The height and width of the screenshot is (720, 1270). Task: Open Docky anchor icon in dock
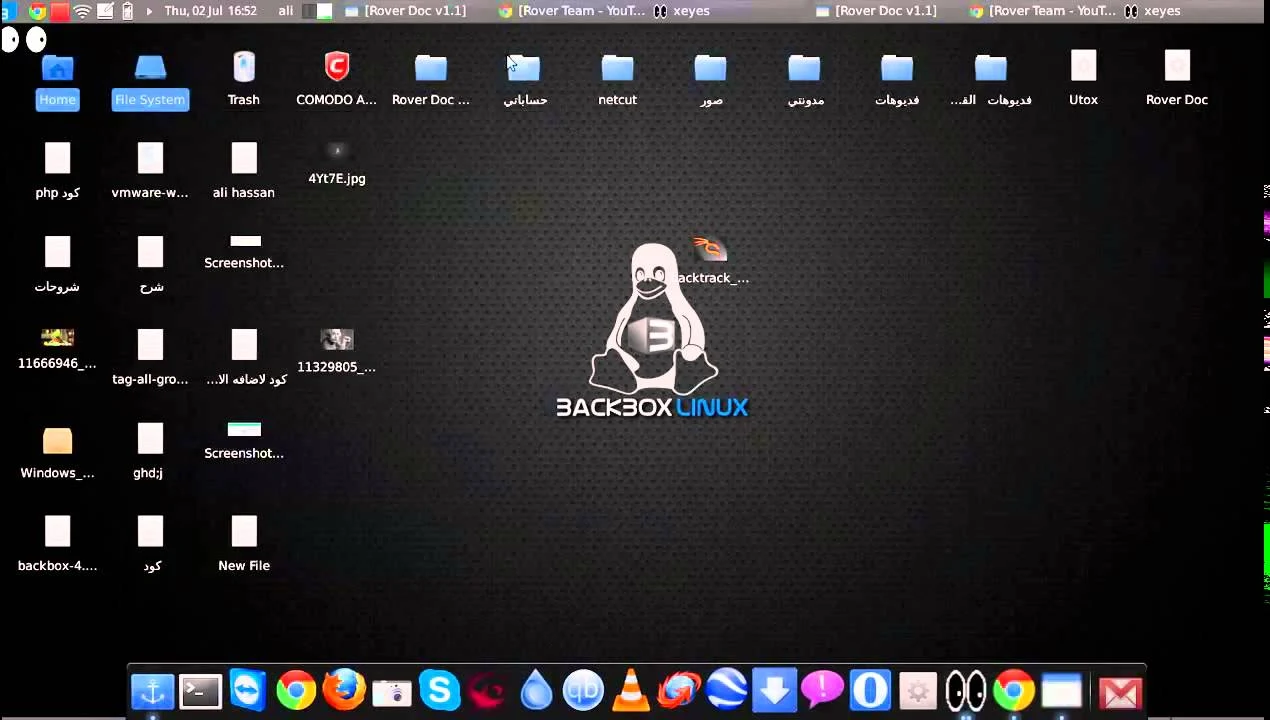pos(152,691)
